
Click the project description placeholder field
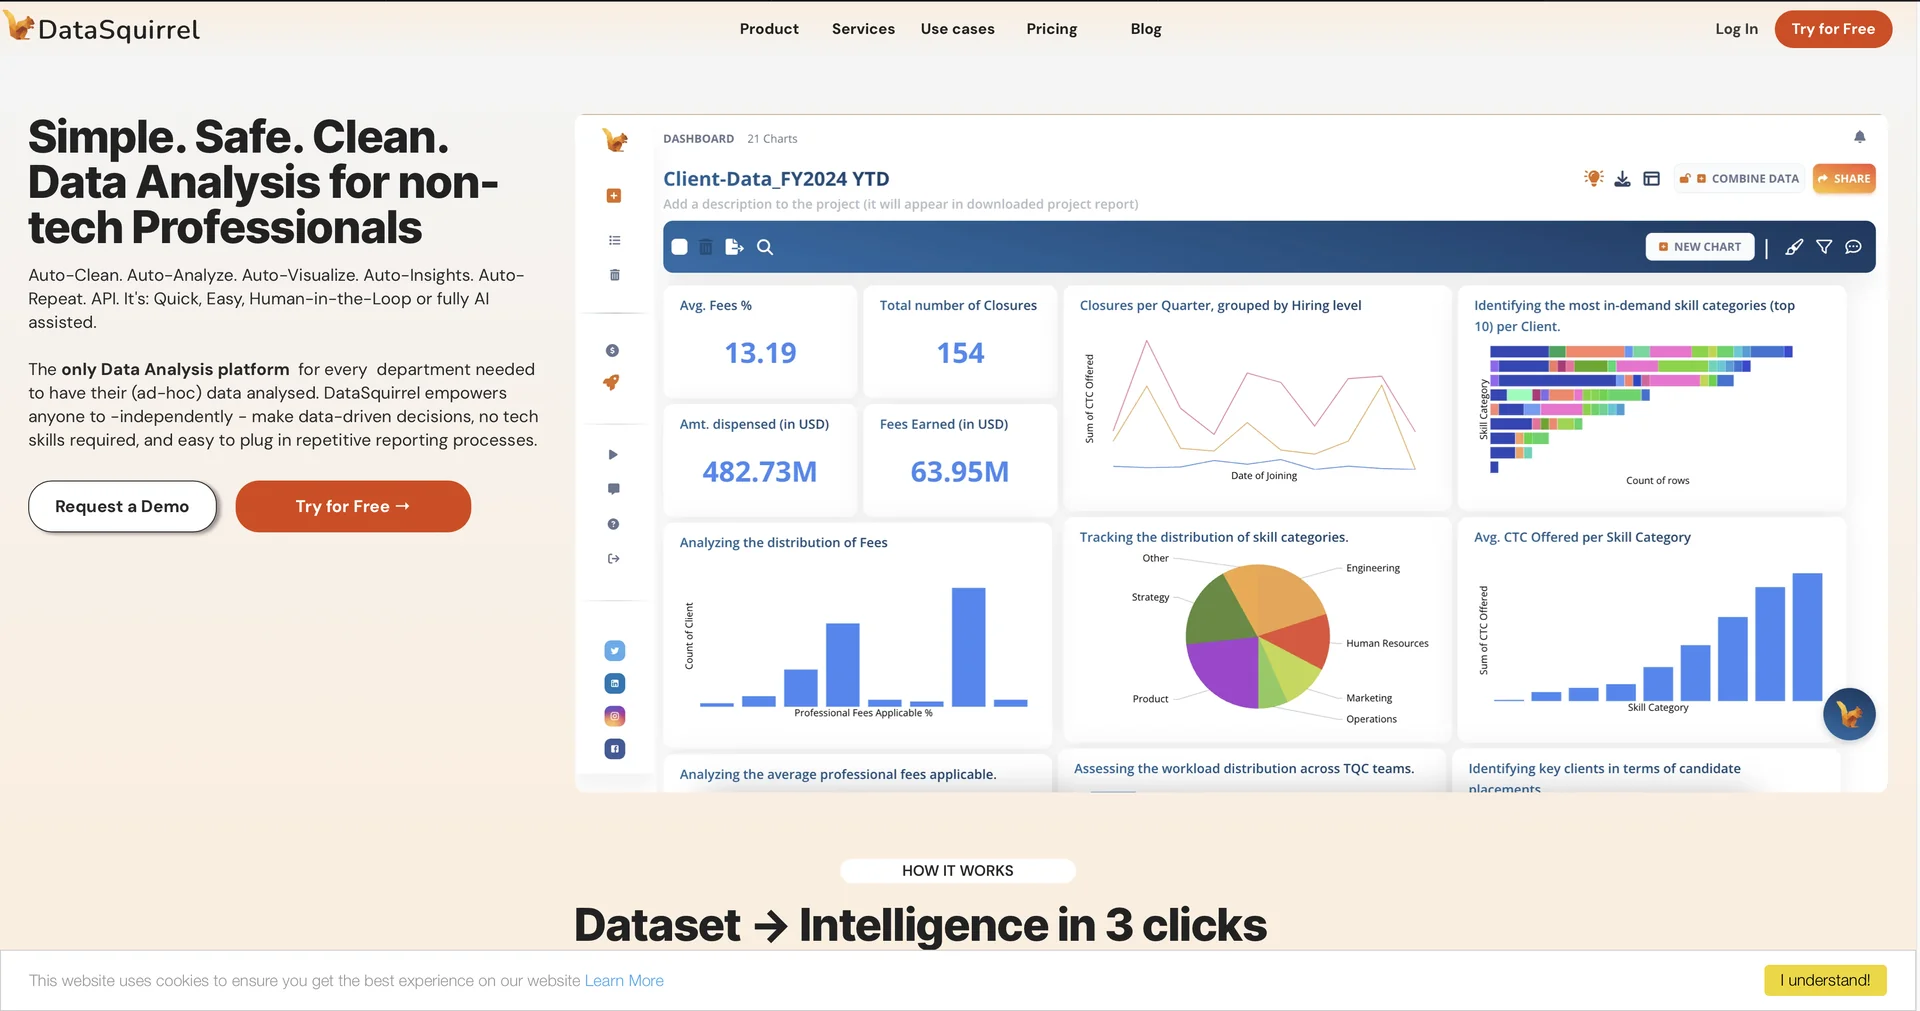pos(901,204)
